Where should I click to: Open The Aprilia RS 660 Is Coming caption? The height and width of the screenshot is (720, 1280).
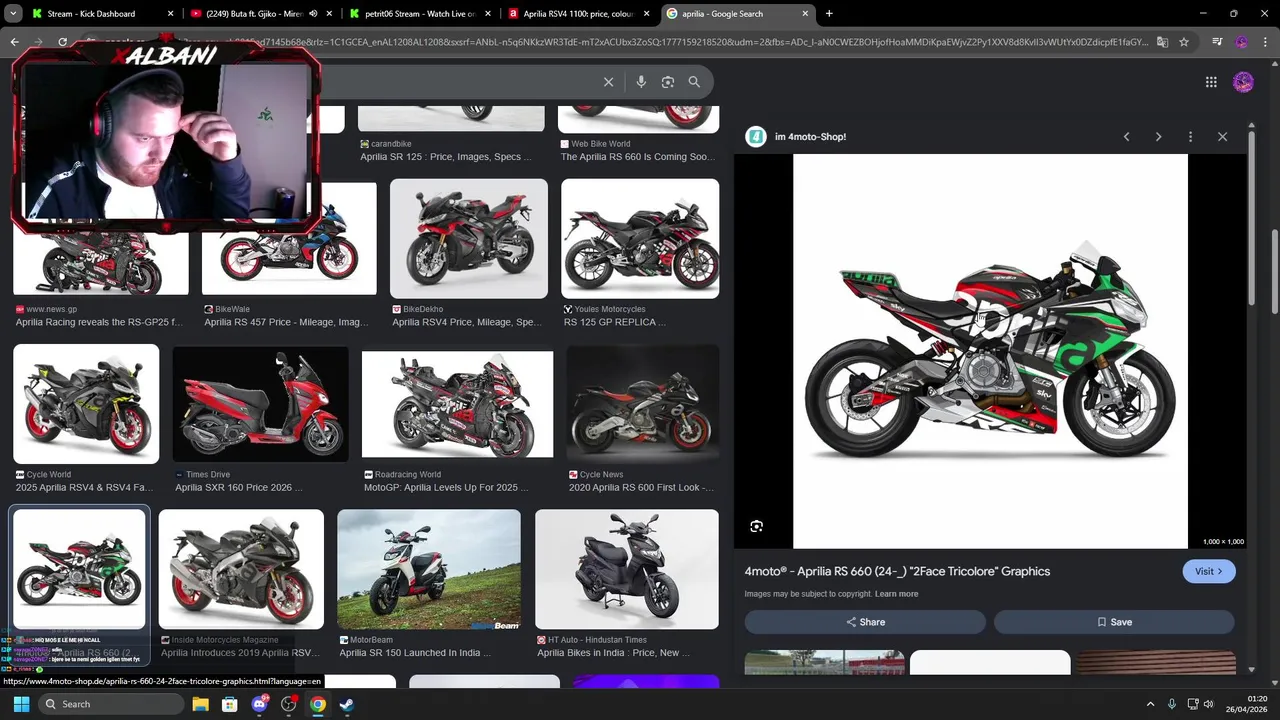click(x=638, y=157)
